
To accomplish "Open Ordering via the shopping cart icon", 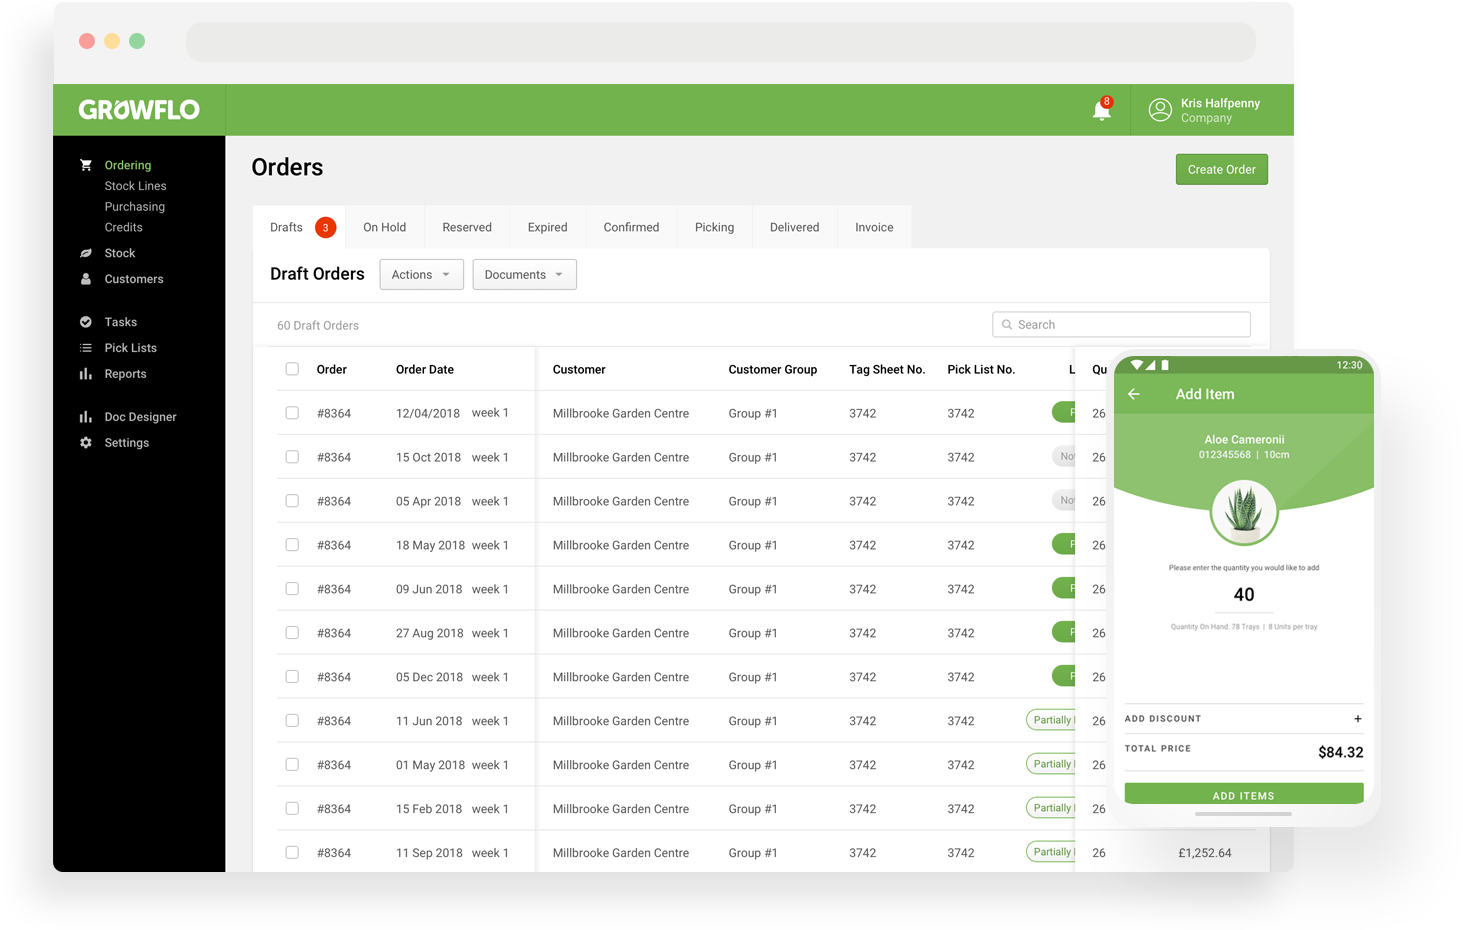I will 86,164.
